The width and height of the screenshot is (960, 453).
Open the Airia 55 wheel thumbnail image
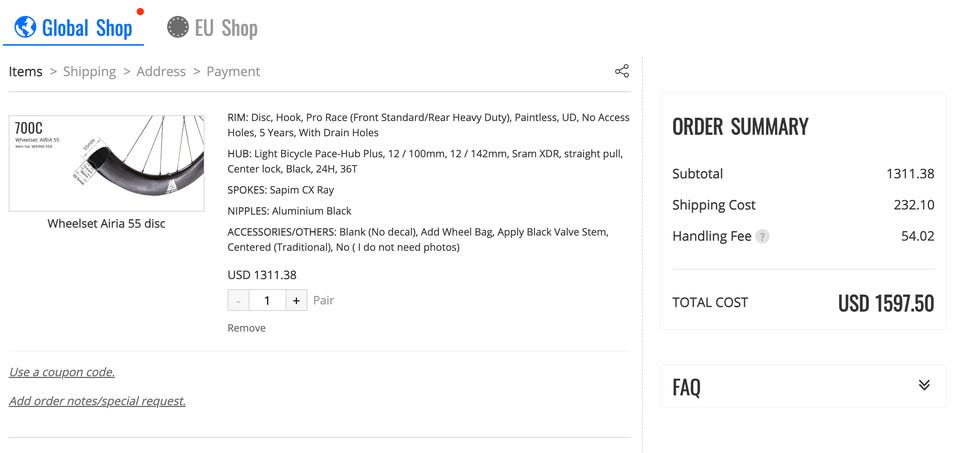click(107, 163)
